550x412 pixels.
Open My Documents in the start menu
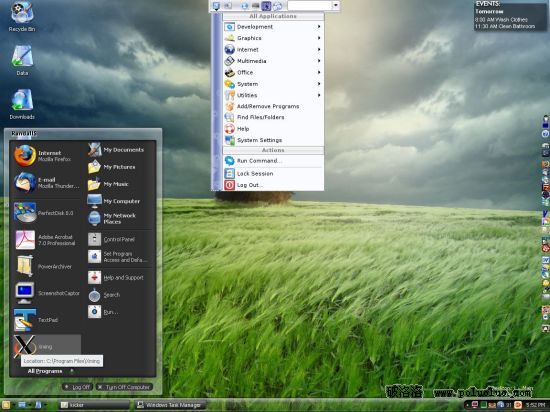click(119, 150)
